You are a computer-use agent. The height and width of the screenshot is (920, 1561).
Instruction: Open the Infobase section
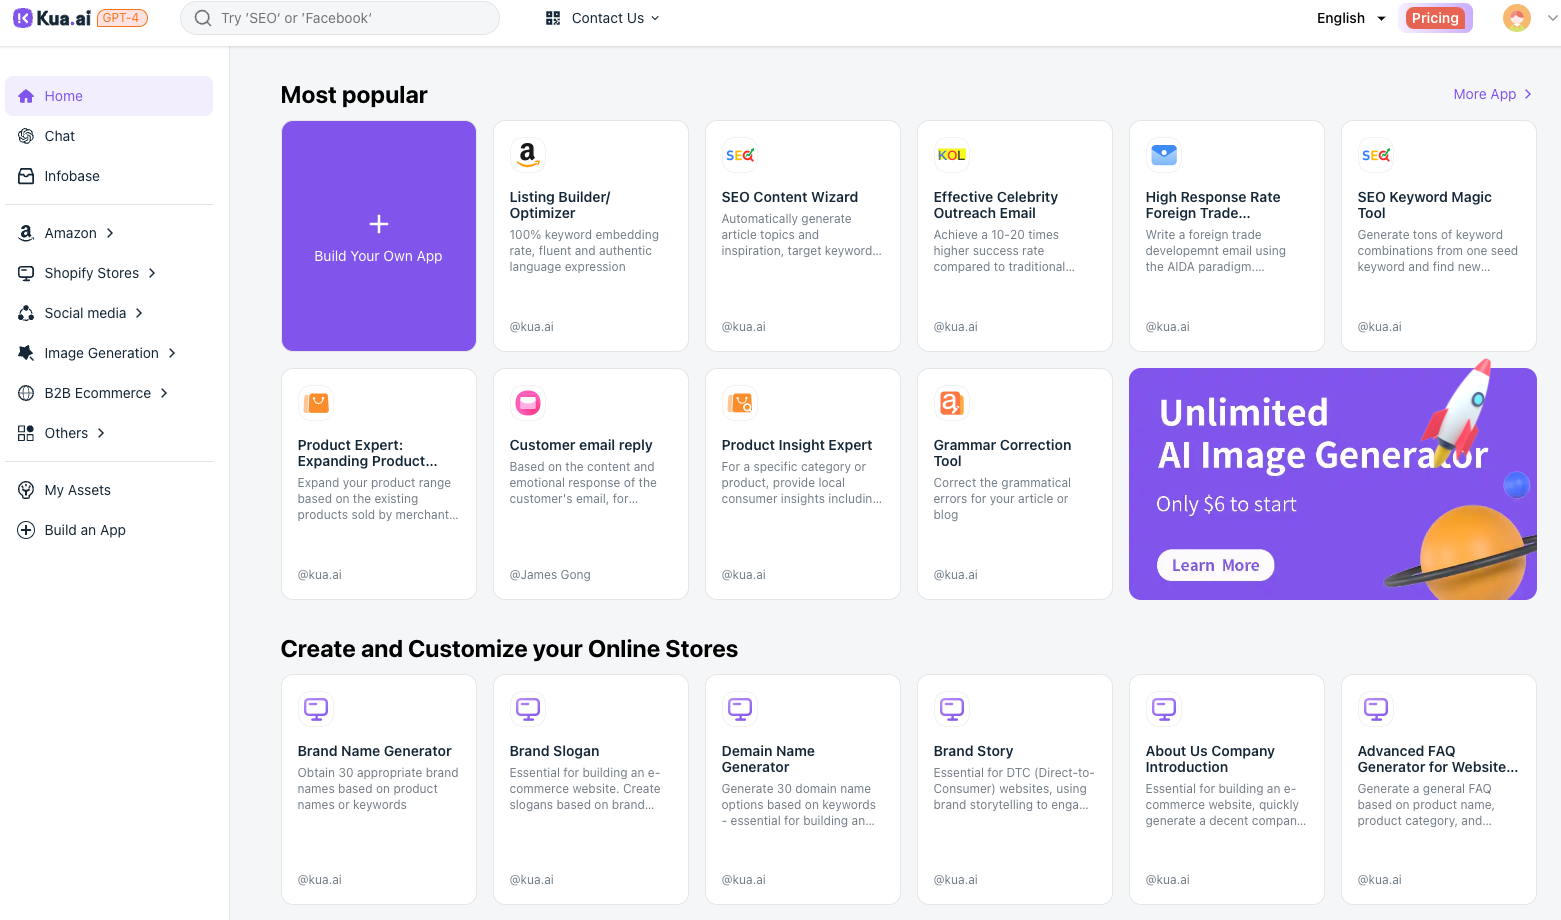click(71, 176)
